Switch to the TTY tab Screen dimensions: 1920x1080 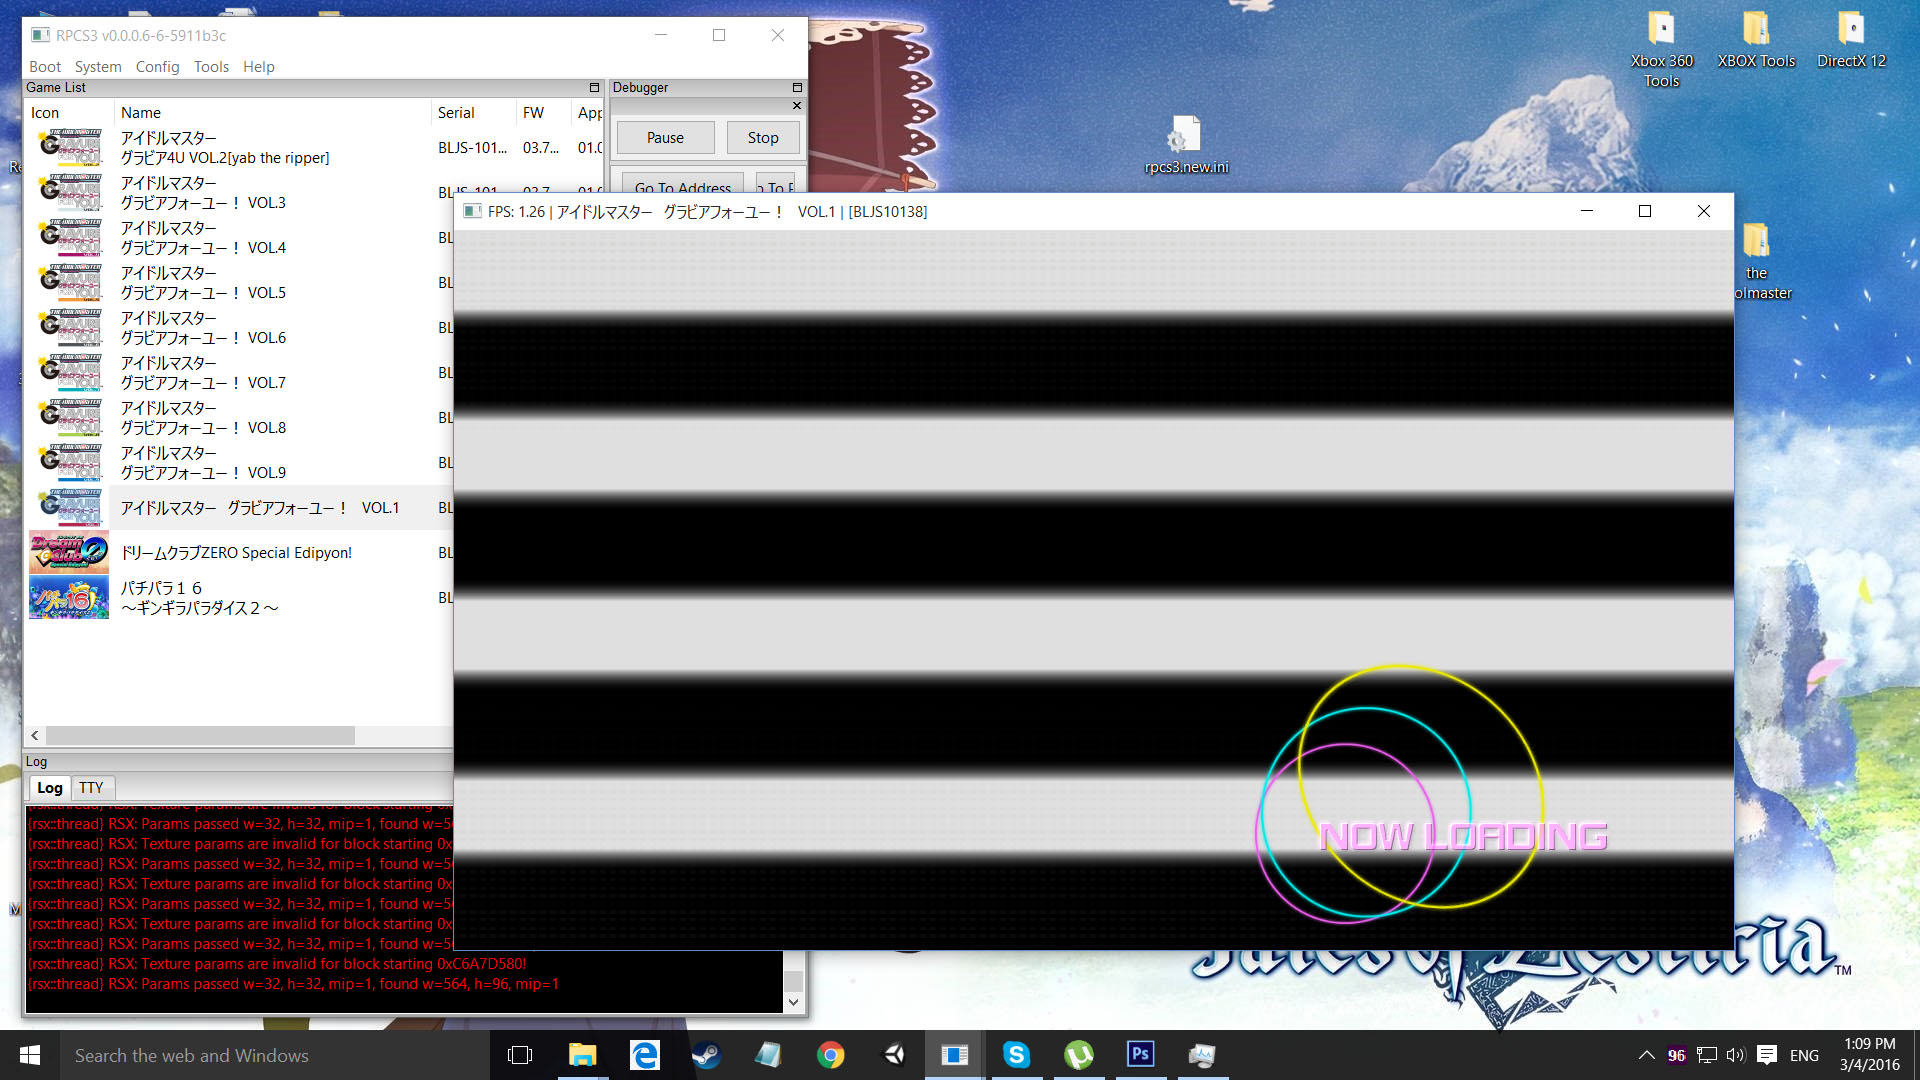point(91,788)
